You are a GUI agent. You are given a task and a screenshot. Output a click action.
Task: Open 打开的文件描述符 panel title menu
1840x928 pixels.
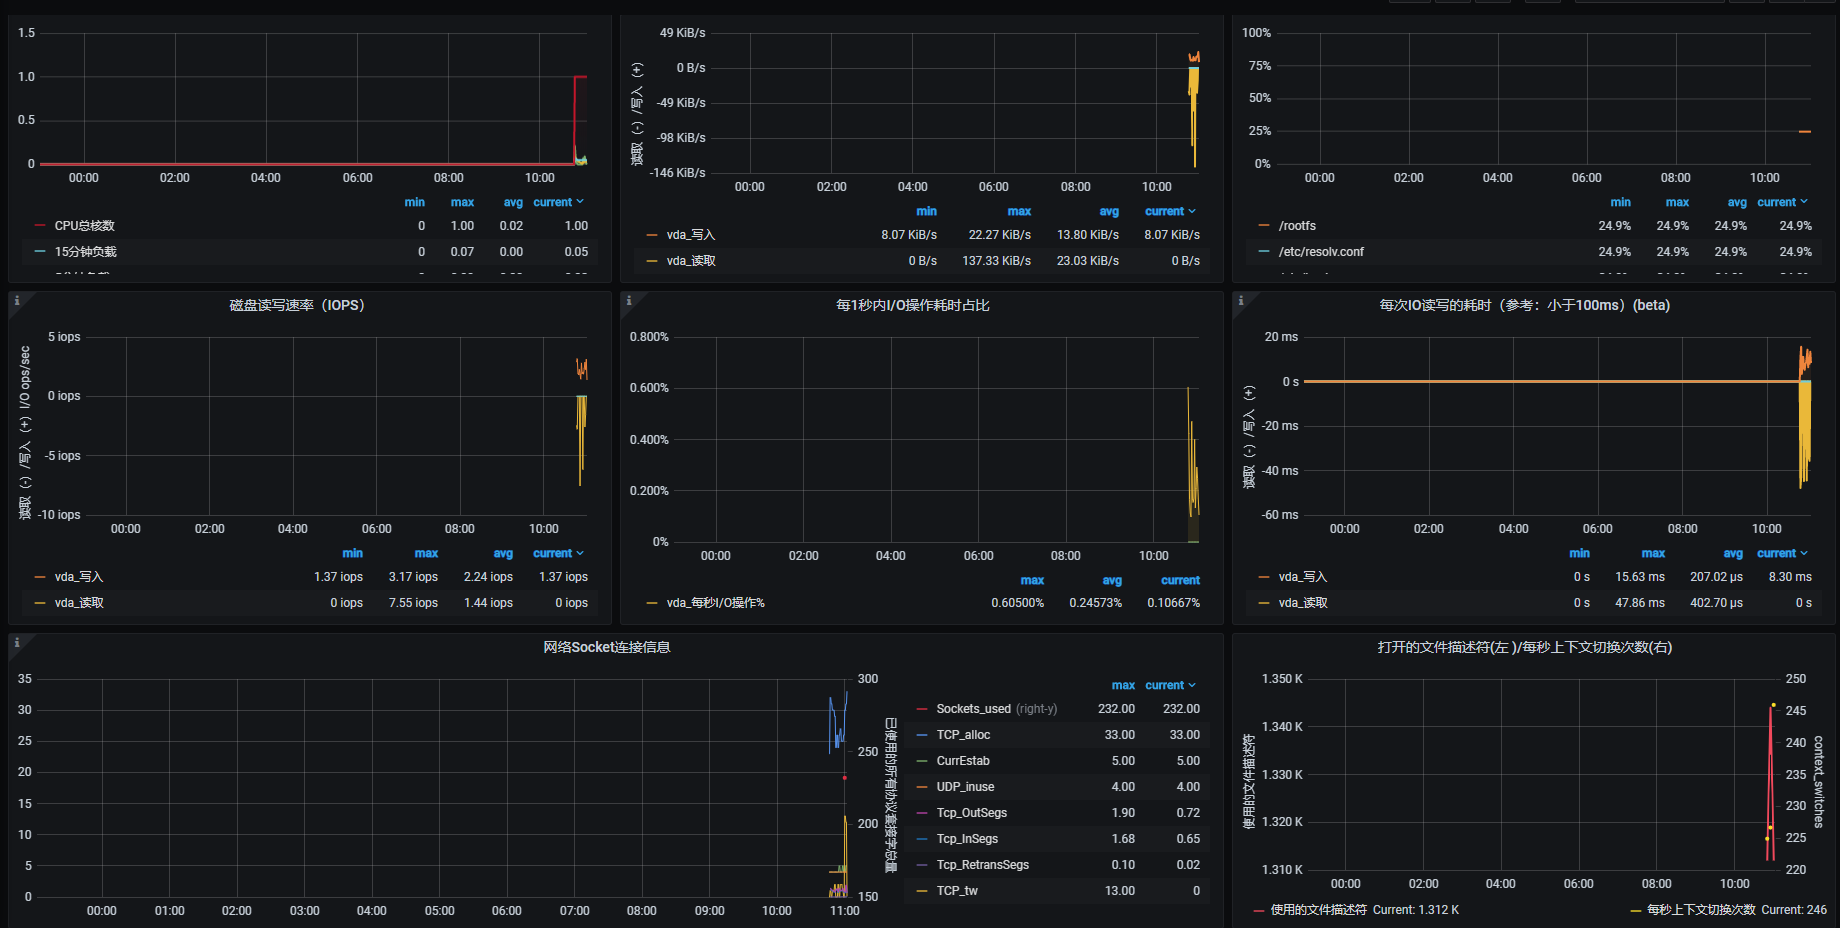[1525, 647]
